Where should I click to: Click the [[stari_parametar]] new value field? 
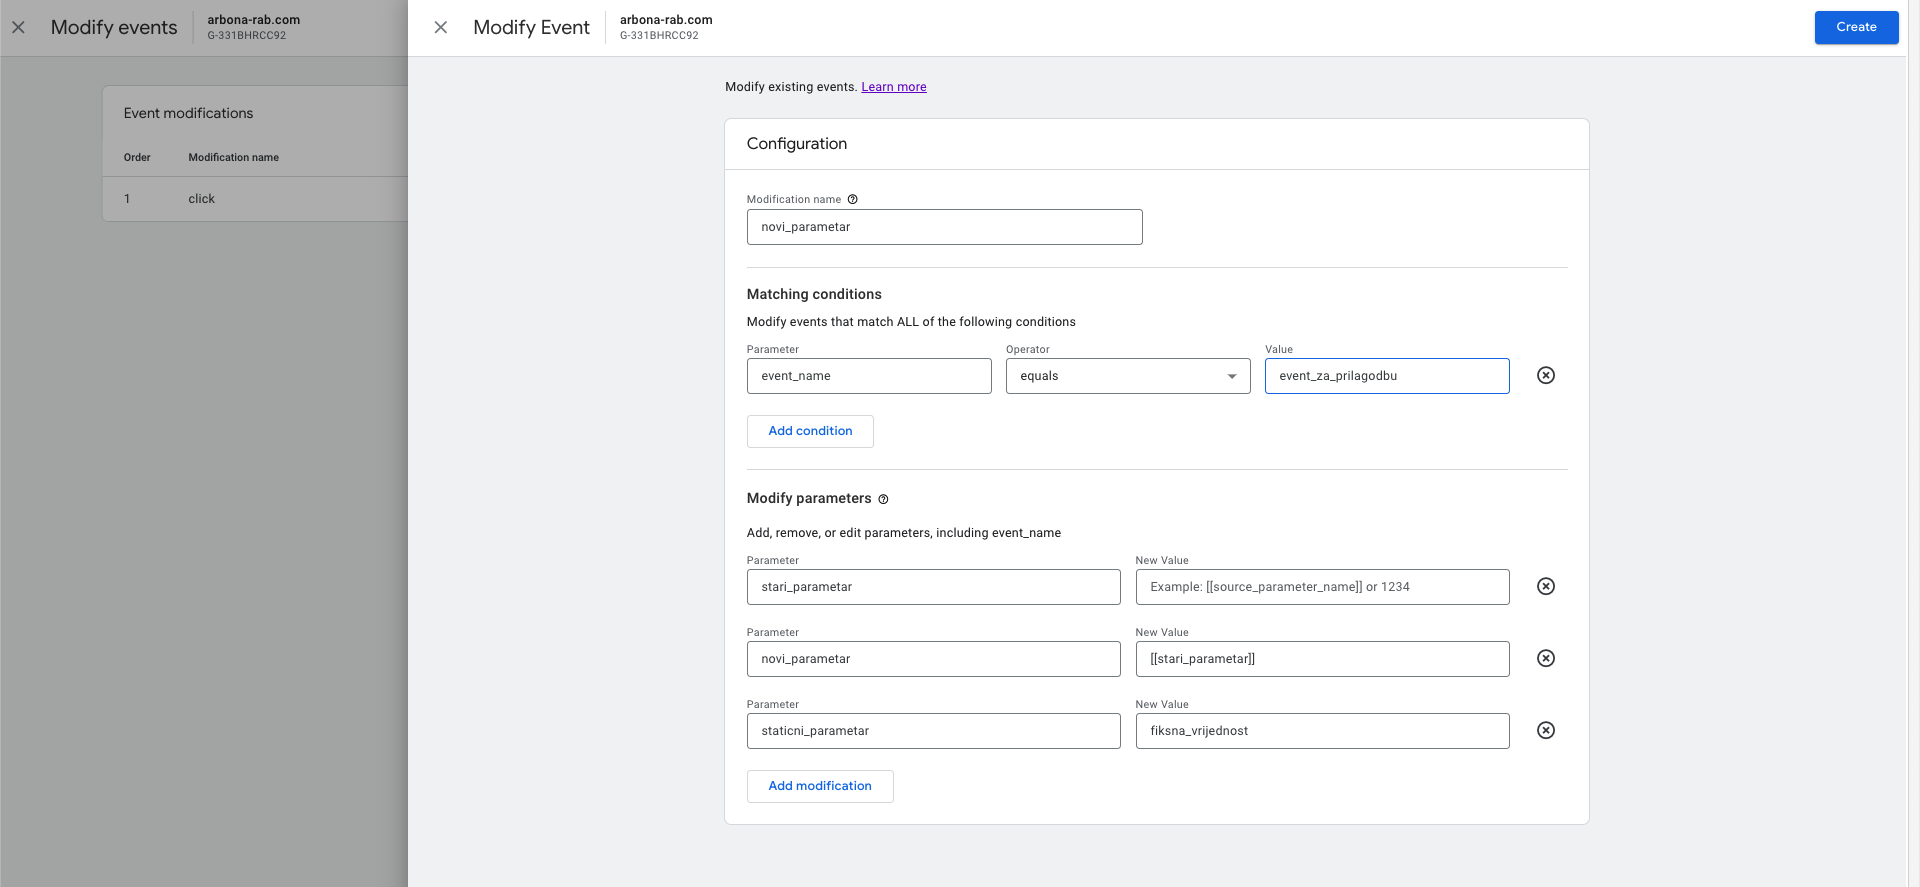[x=1322, y=659]
